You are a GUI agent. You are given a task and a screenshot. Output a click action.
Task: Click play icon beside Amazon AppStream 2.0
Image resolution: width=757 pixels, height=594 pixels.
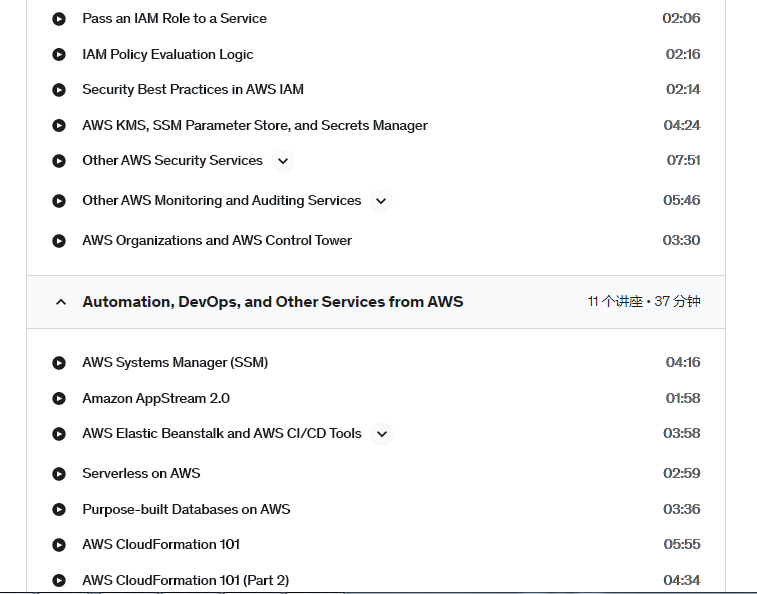59,398
